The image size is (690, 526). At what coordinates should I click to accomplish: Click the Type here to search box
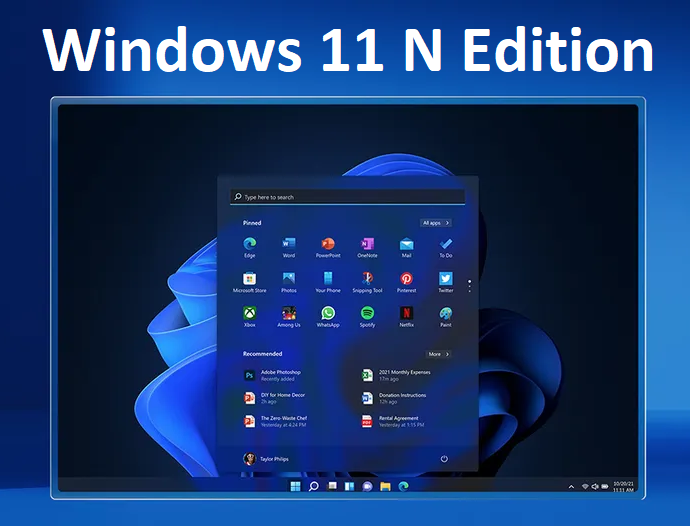(347, 197)
